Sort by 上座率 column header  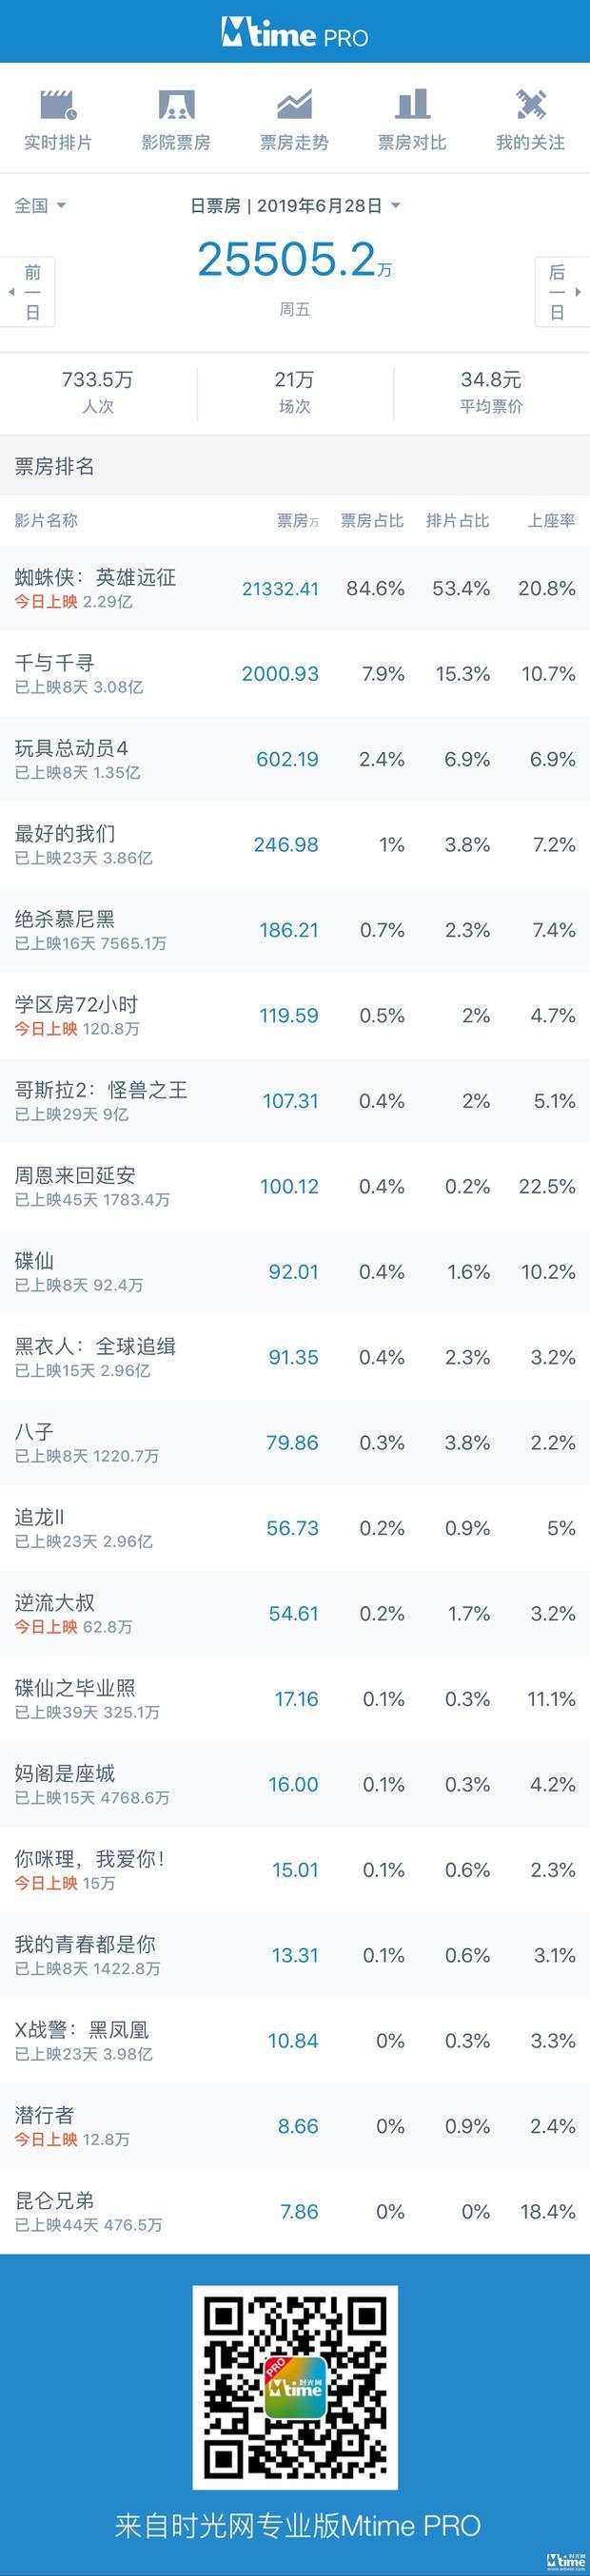551,520
